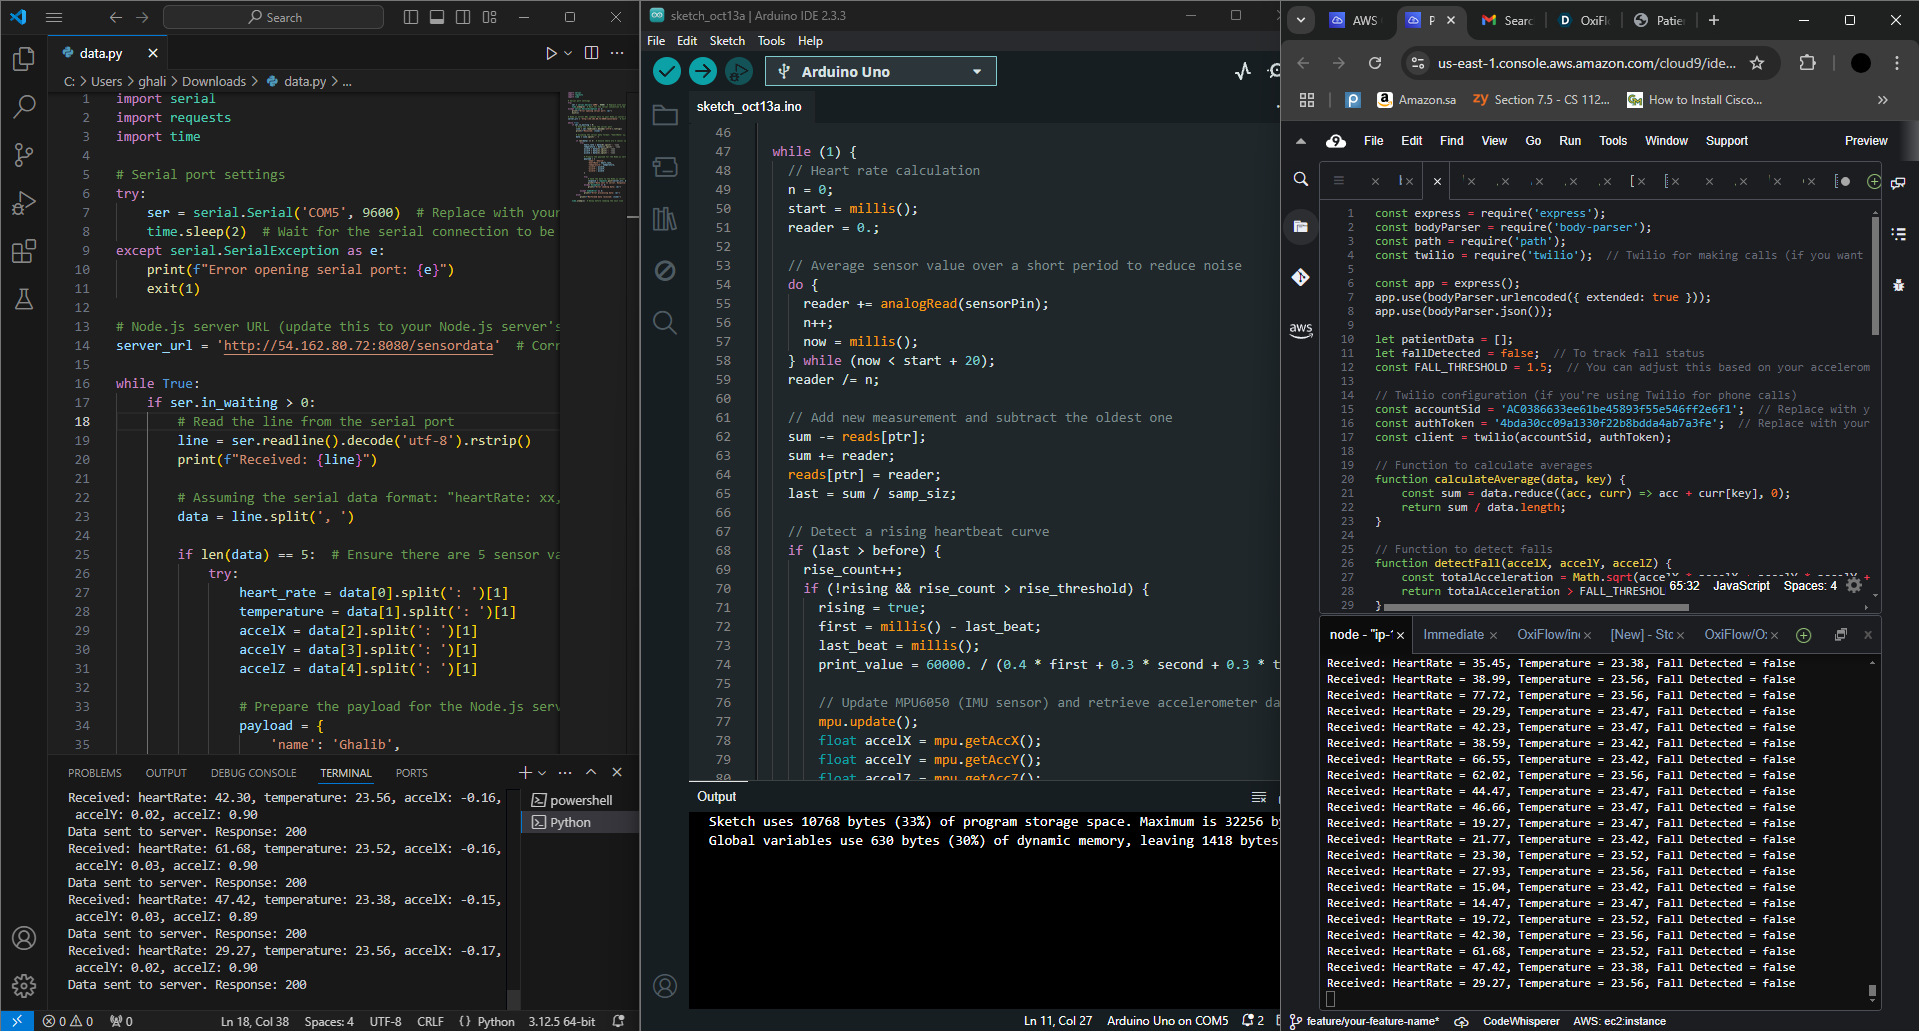Open the Arduino Uno board dropdown

pyautogui.click(x=881, y=71)
